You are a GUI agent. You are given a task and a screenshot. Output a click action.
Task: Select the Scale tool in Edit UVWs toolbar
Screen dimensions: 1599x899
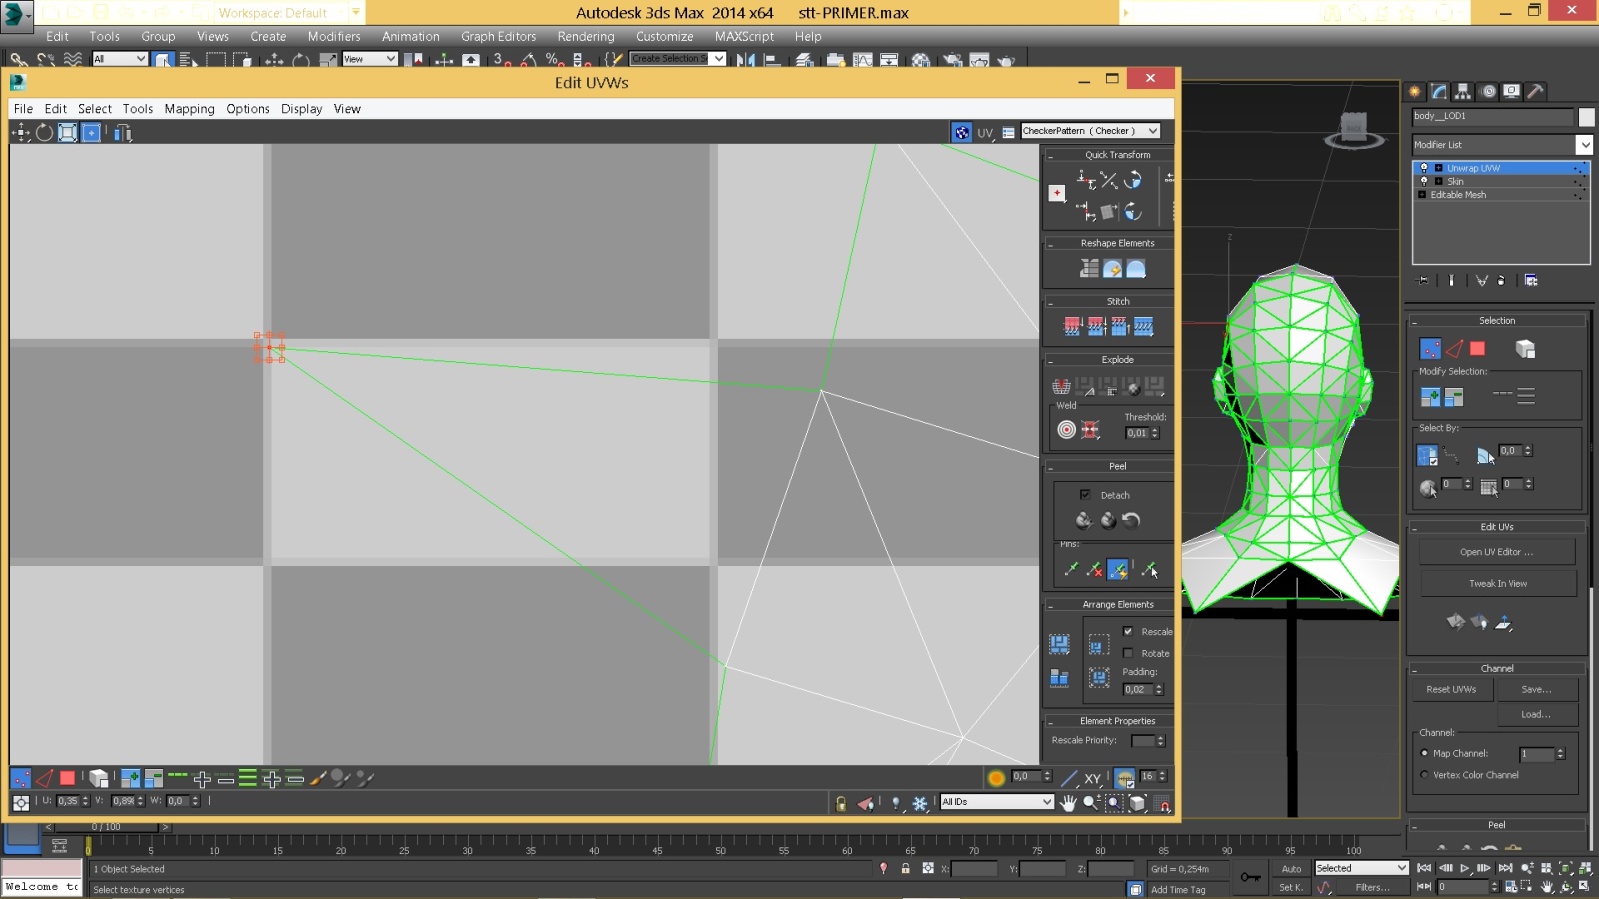click(67, 133)
